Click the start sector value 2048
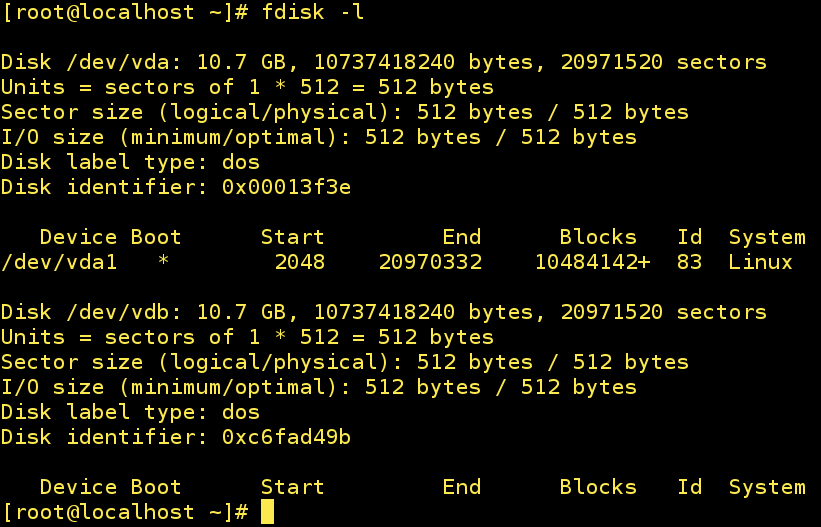 (299, 262)
